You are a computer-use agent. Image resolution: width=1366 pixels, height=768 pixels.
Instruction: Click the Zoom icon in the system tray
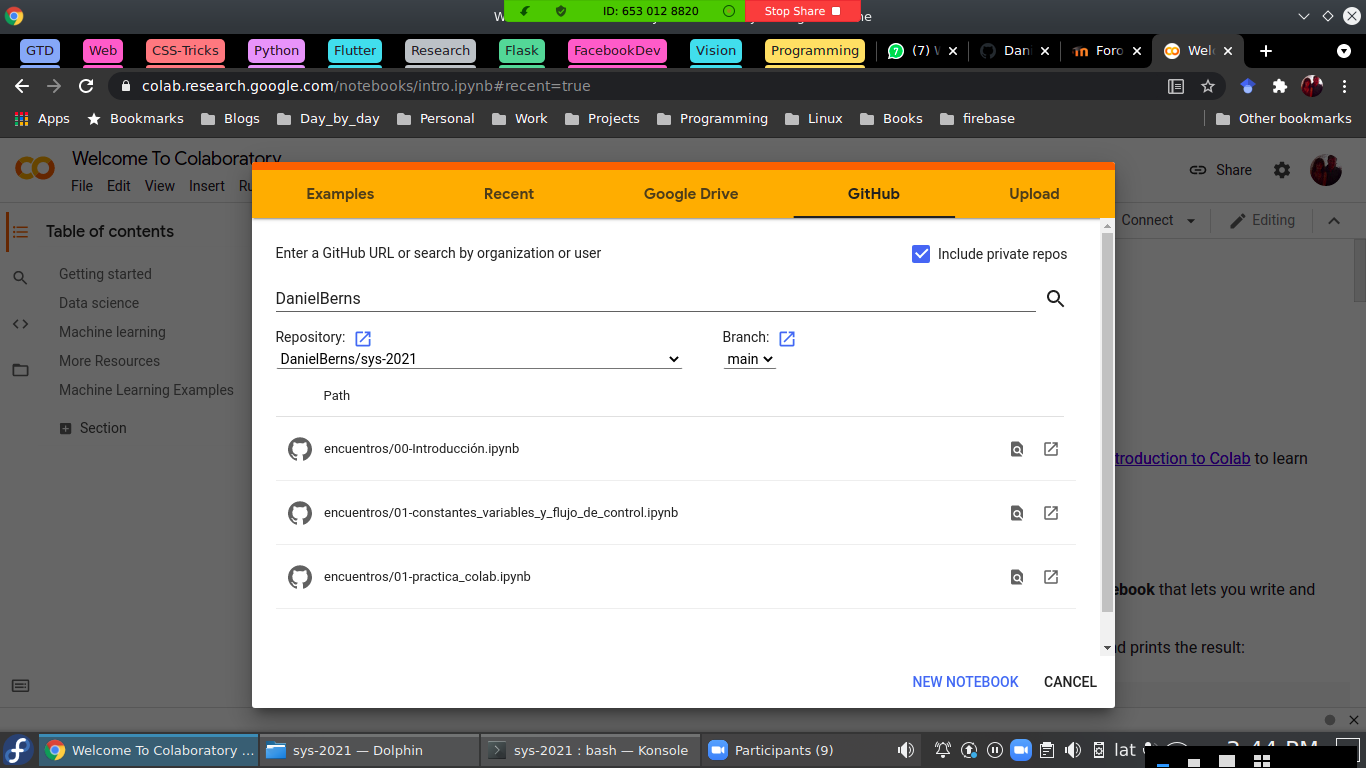(1020, 750)
